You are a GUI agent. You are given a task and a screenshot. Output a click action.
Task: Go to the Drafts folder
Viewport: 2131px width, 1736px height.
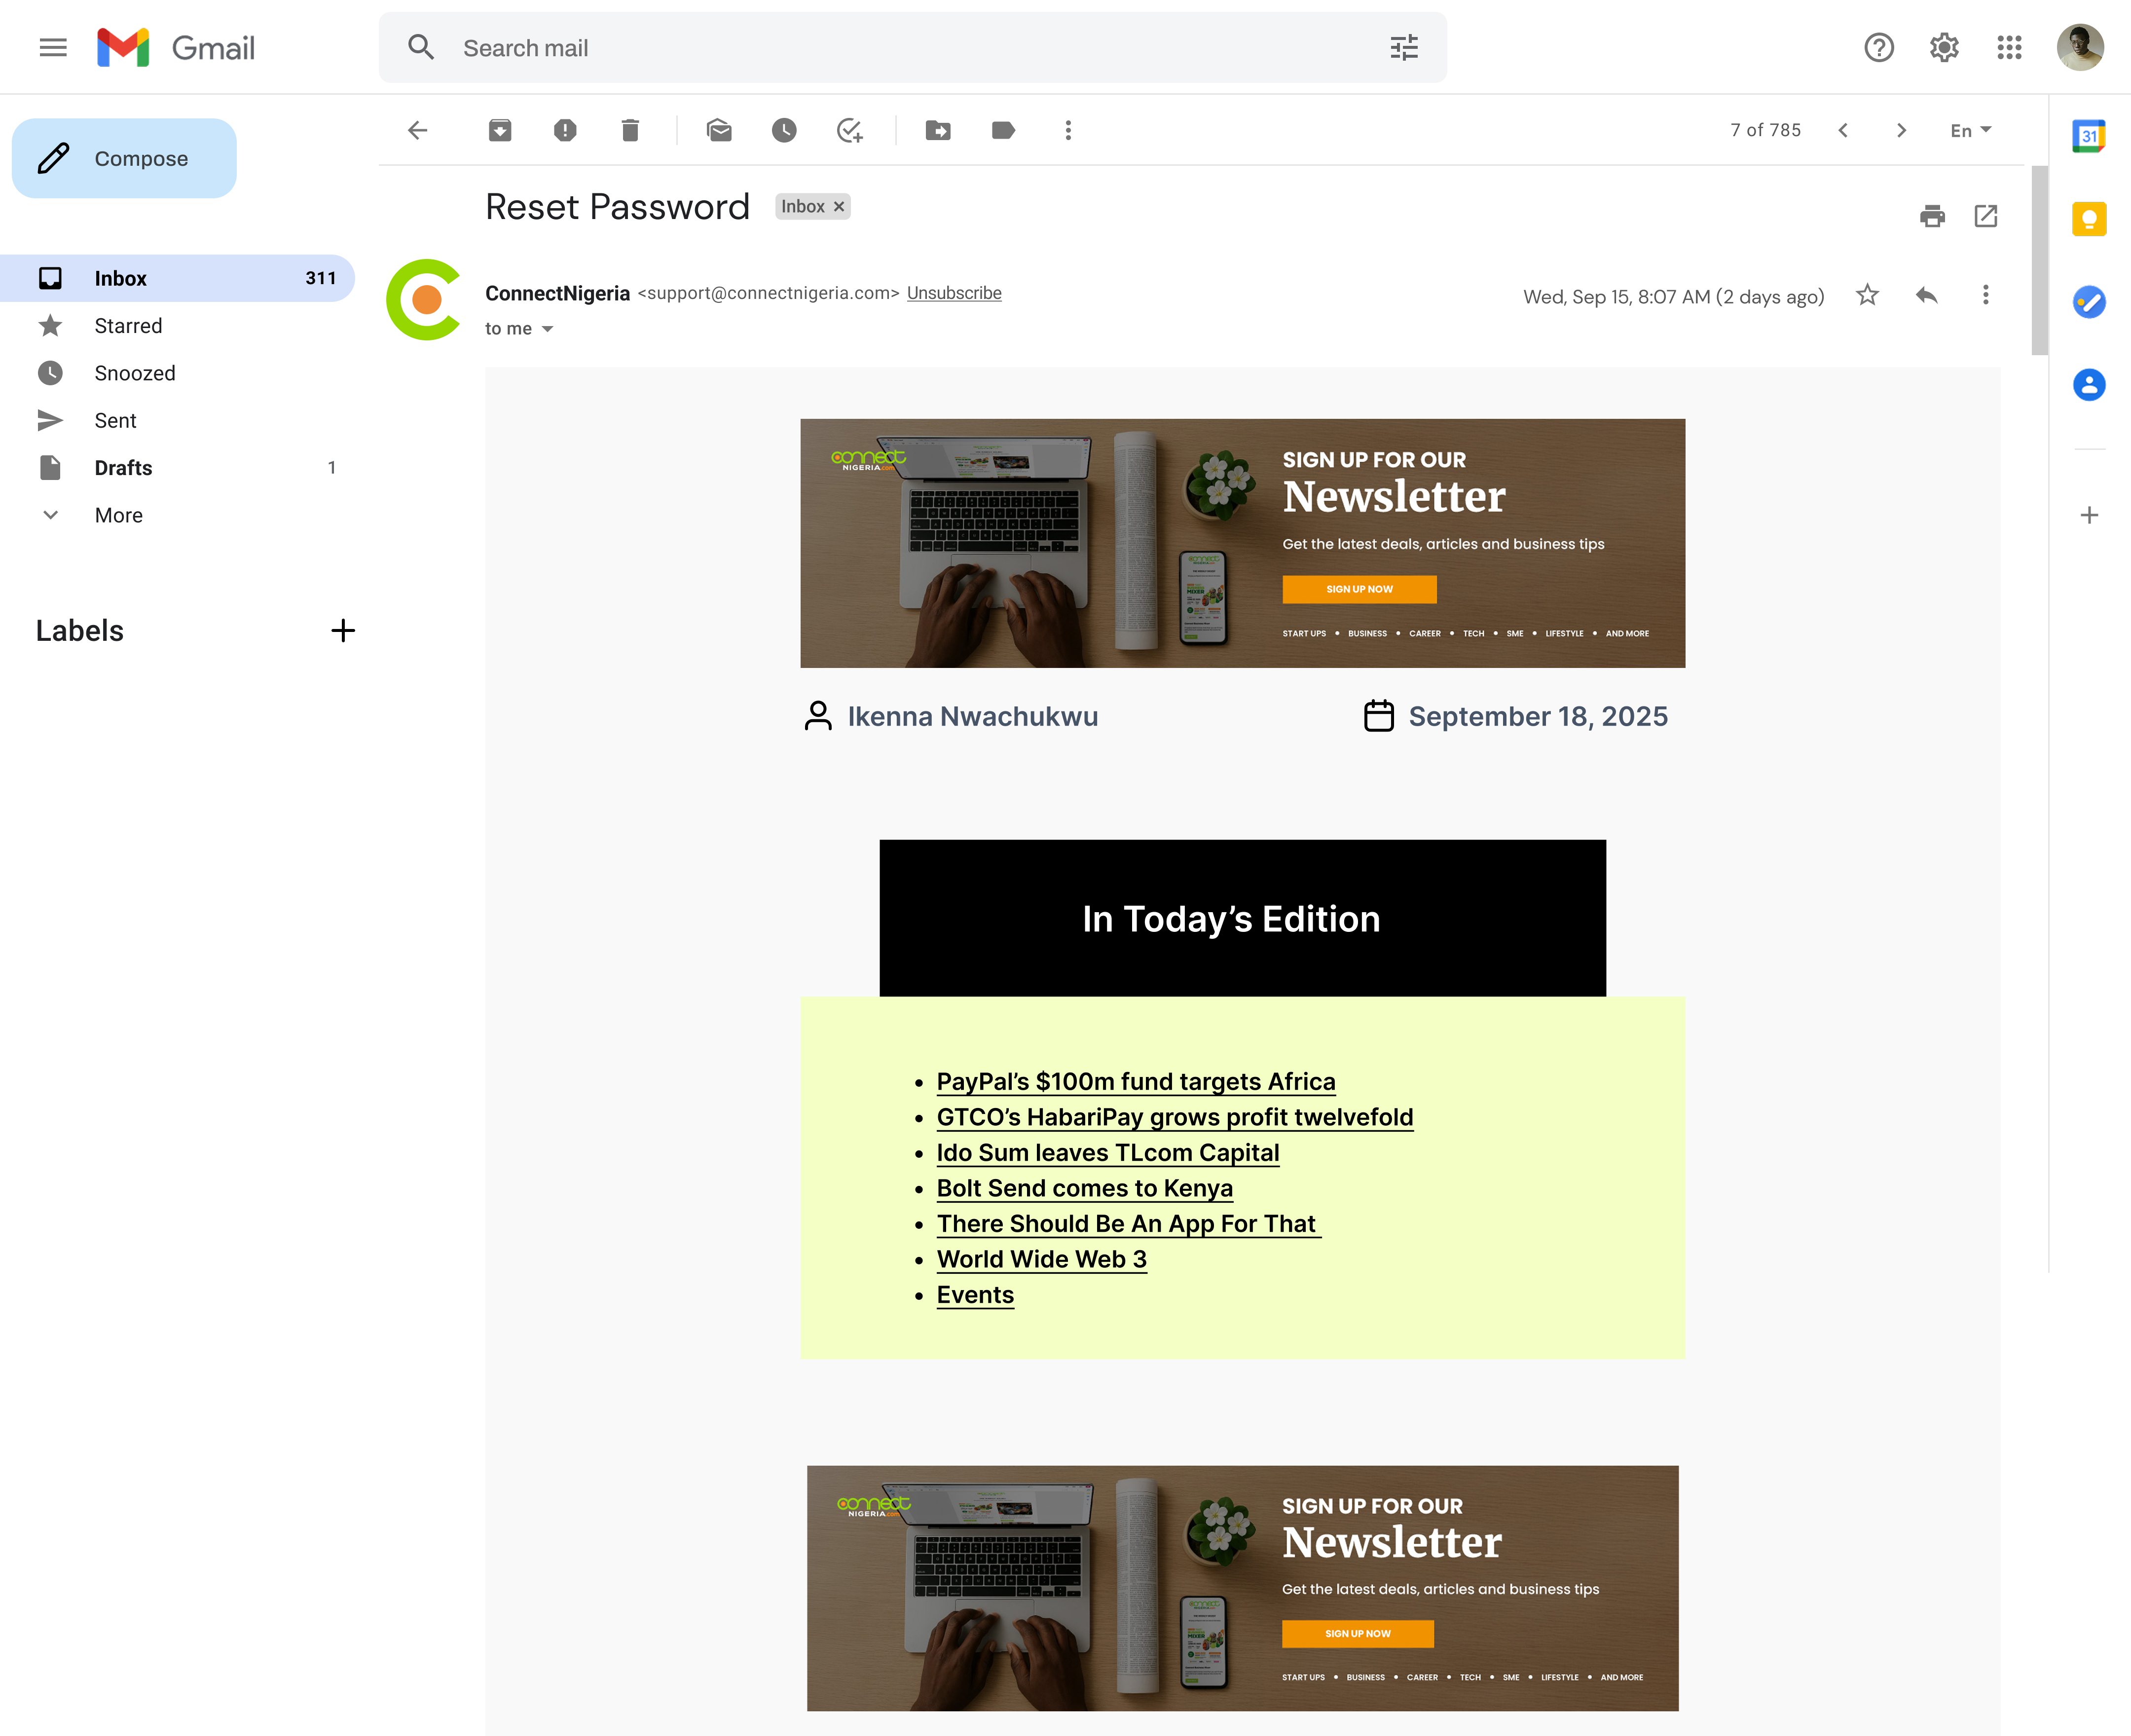point(123,468)
